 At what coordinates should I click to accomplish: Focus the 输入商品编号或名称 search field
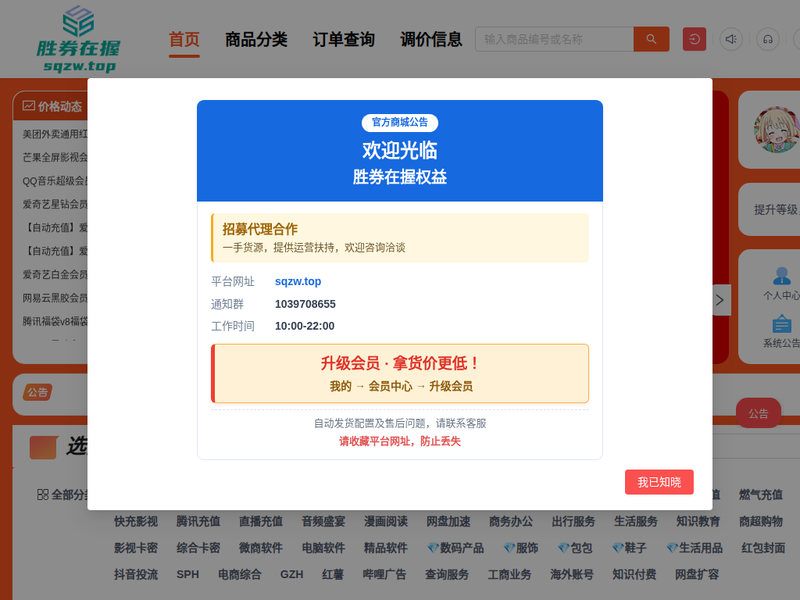[x=555, y=39]
